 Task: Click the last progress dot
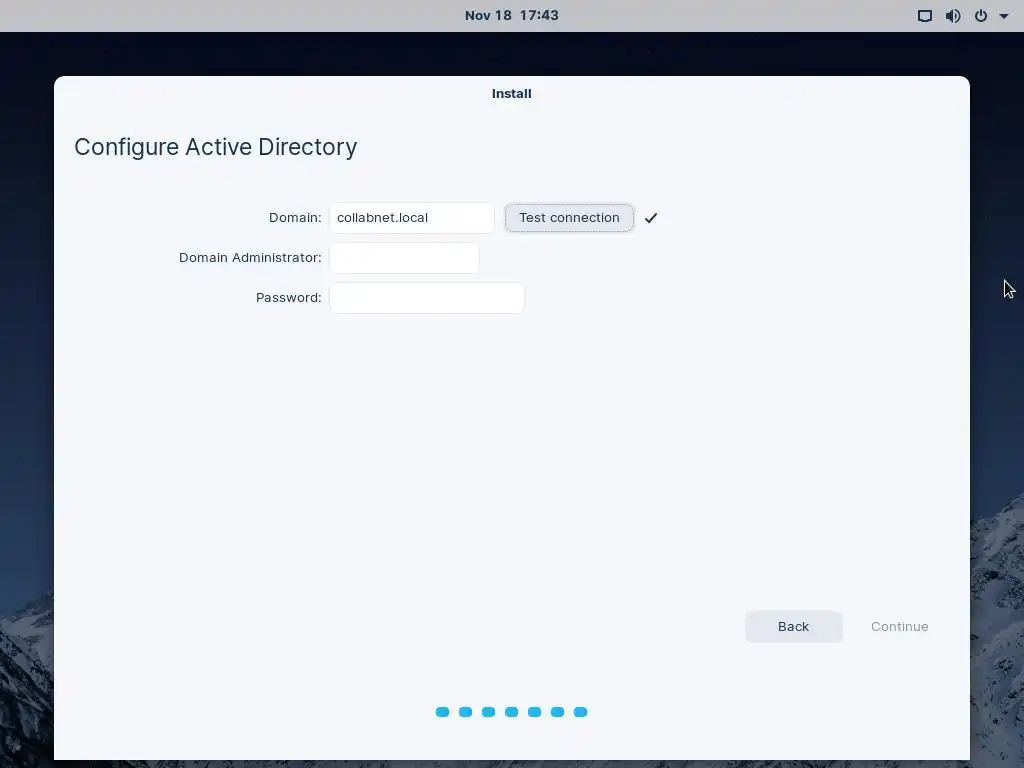pos(580,712)
